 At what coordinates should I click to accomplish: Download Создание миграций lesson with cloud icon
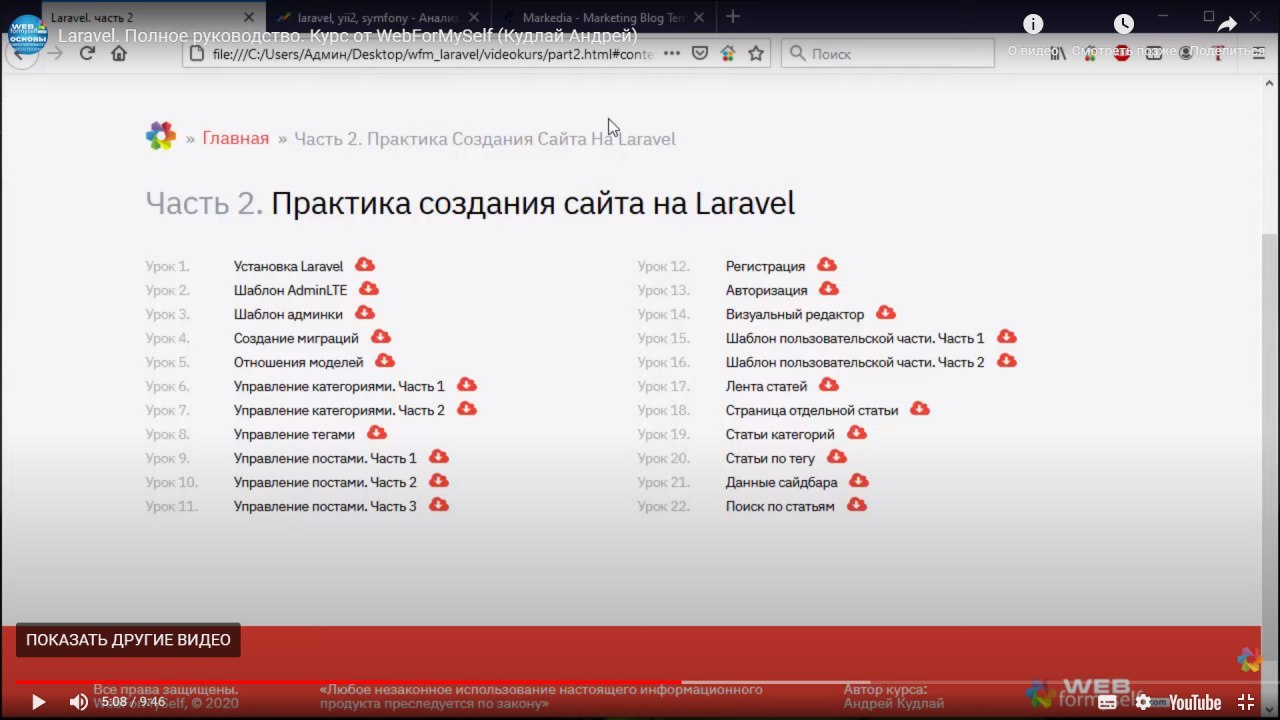(381, 337)
